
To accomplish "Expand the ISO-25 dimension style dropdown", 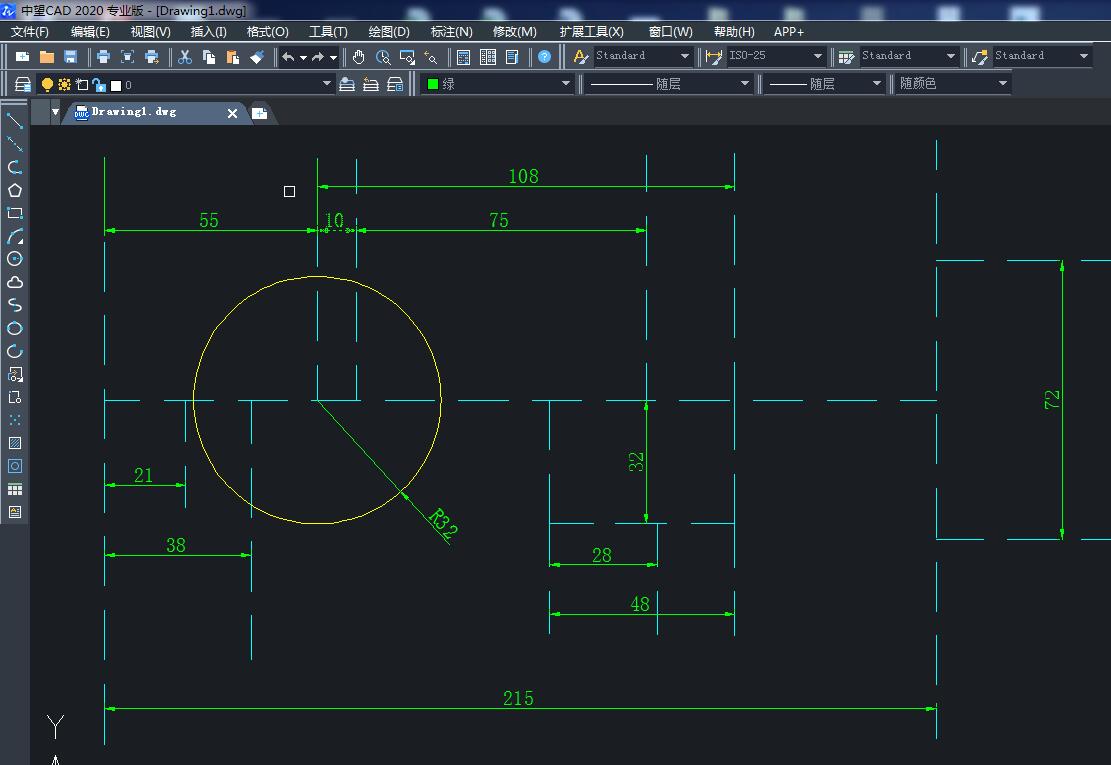I will click(818, 57).
